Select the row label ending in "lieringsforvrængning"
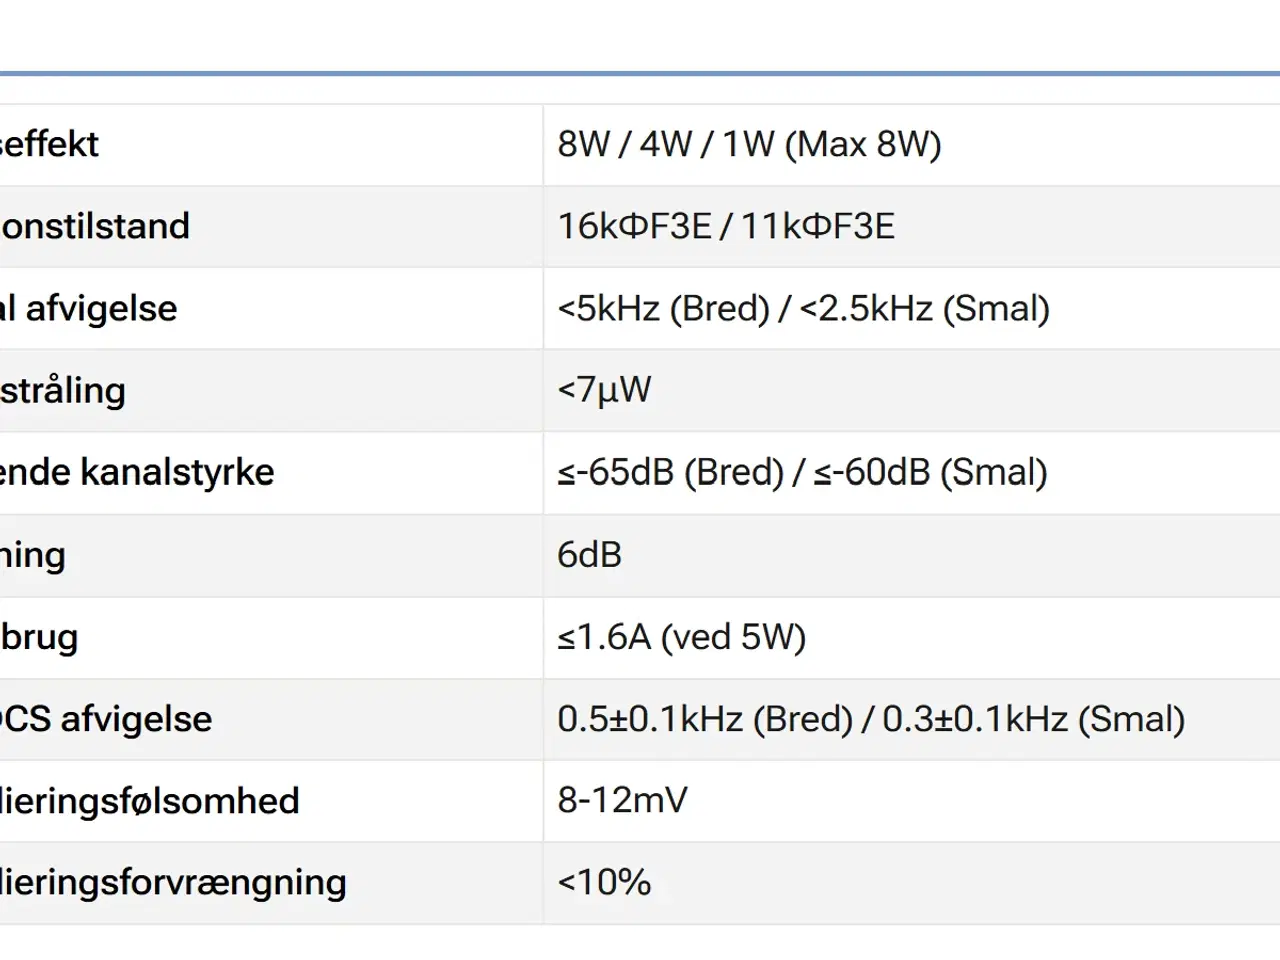The image size is (1280, 960). pos(173,883)
